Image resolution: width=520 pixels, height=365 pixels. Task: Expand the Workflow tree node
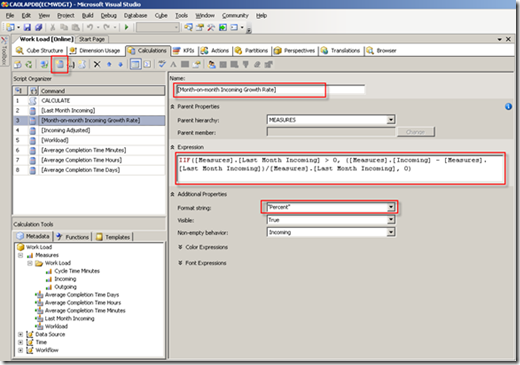click(20, 350)
